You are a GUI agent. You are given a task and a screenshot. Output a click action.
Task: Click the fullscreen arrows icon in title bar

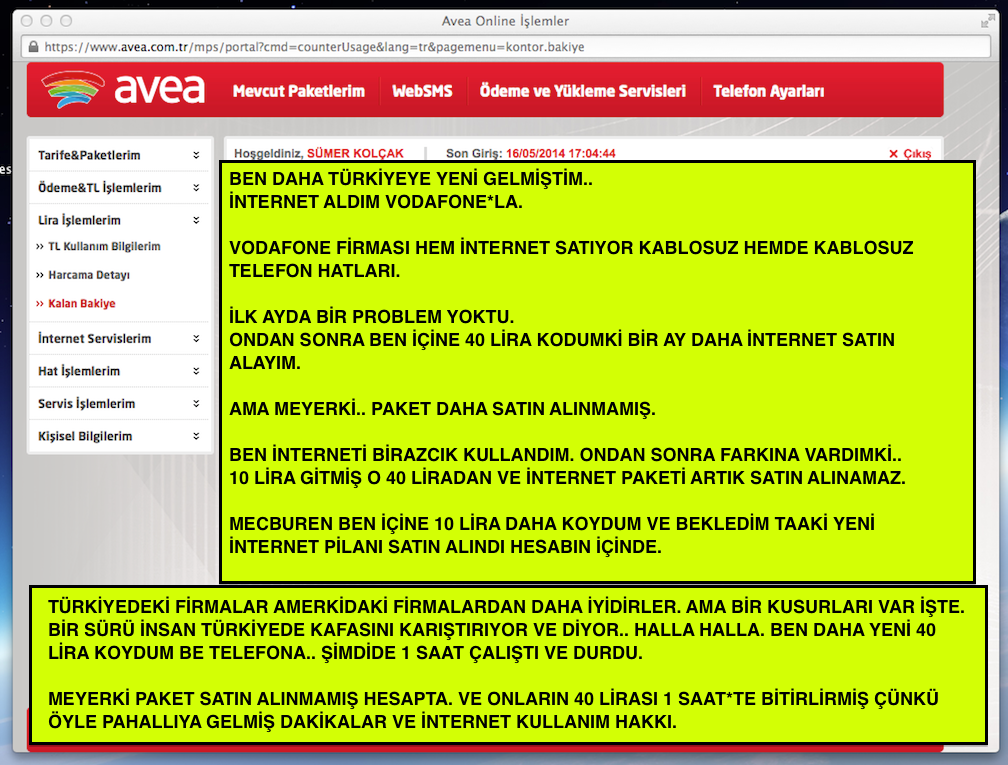tap(987, 21)
